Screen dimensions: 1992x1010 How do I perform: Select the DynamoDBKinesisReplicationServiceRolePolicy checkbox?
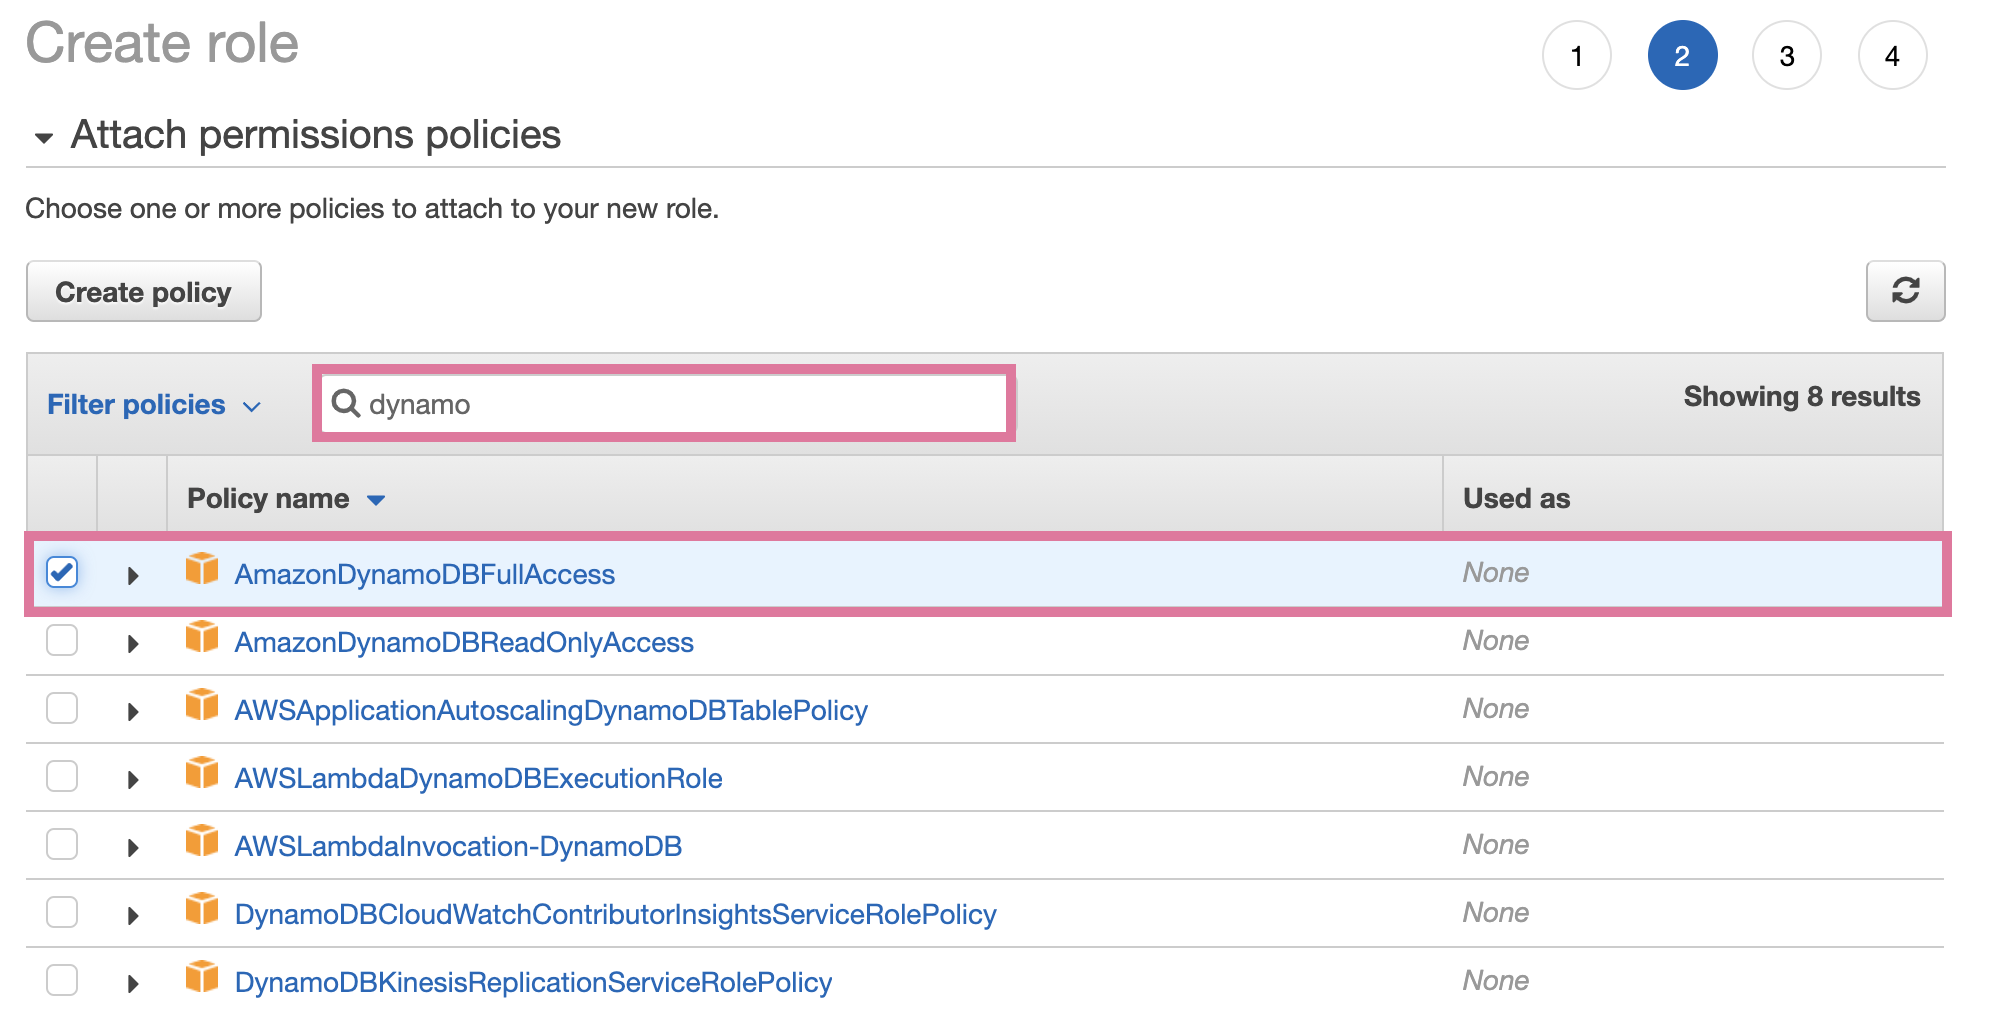click(62, 980)
